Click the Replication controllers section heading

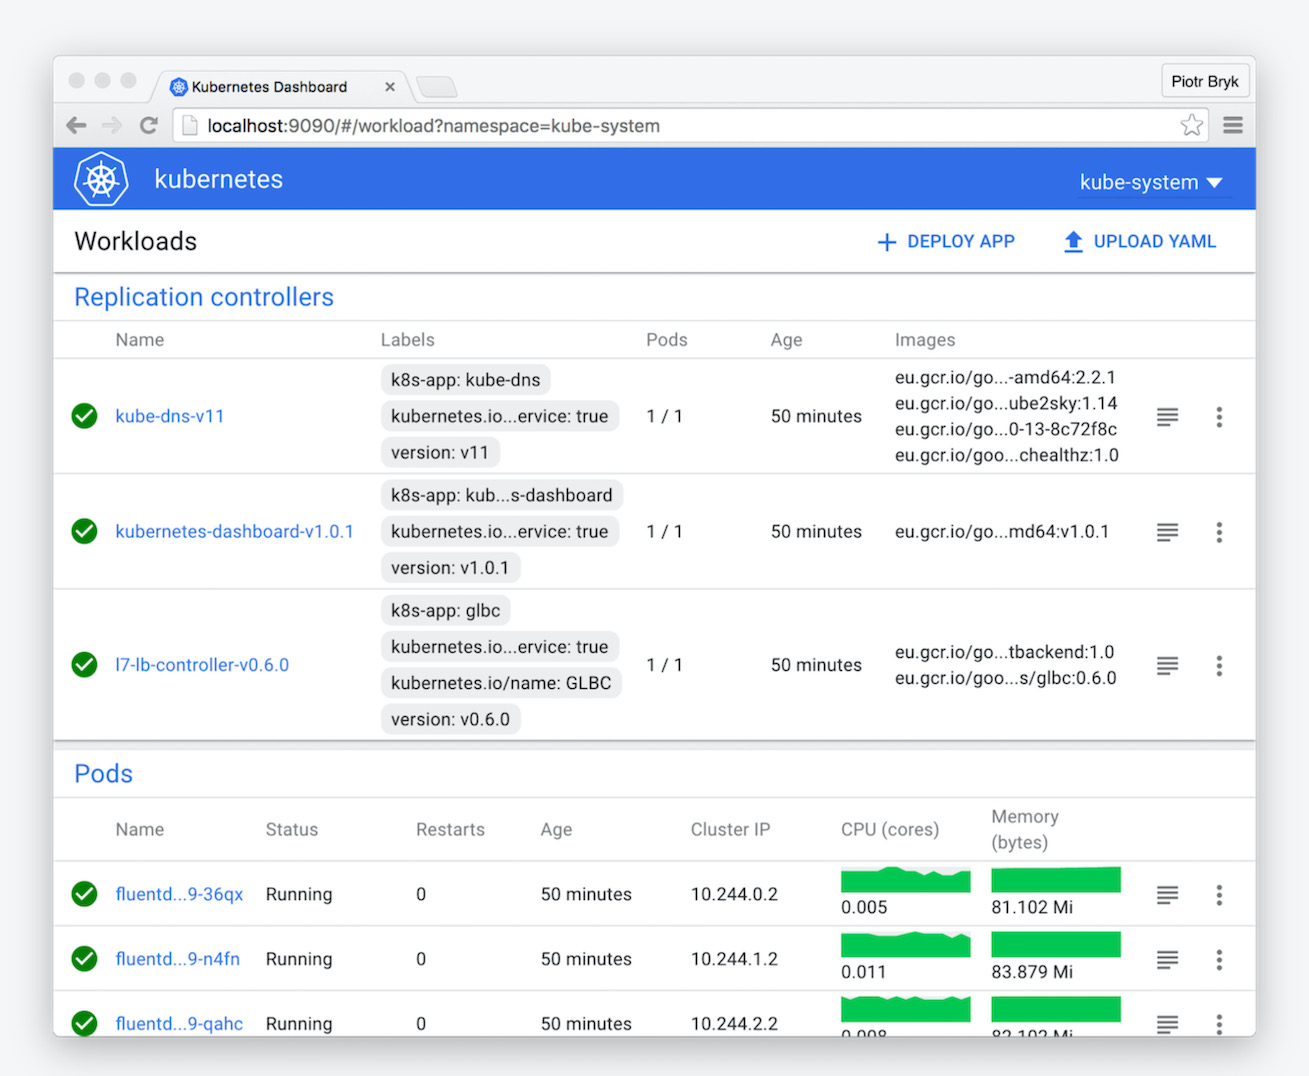[x=203, y=297]
